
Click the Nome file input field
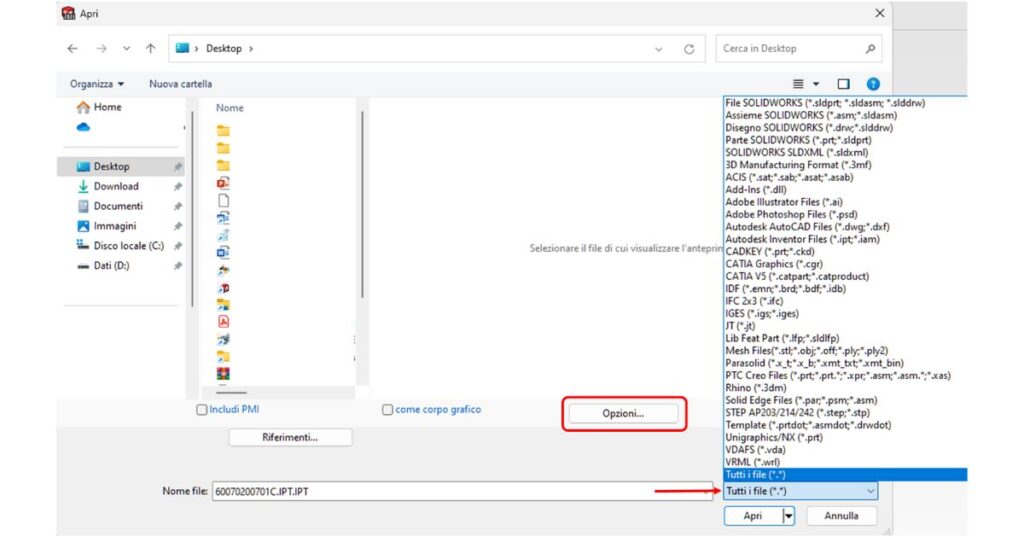[462, 492]
